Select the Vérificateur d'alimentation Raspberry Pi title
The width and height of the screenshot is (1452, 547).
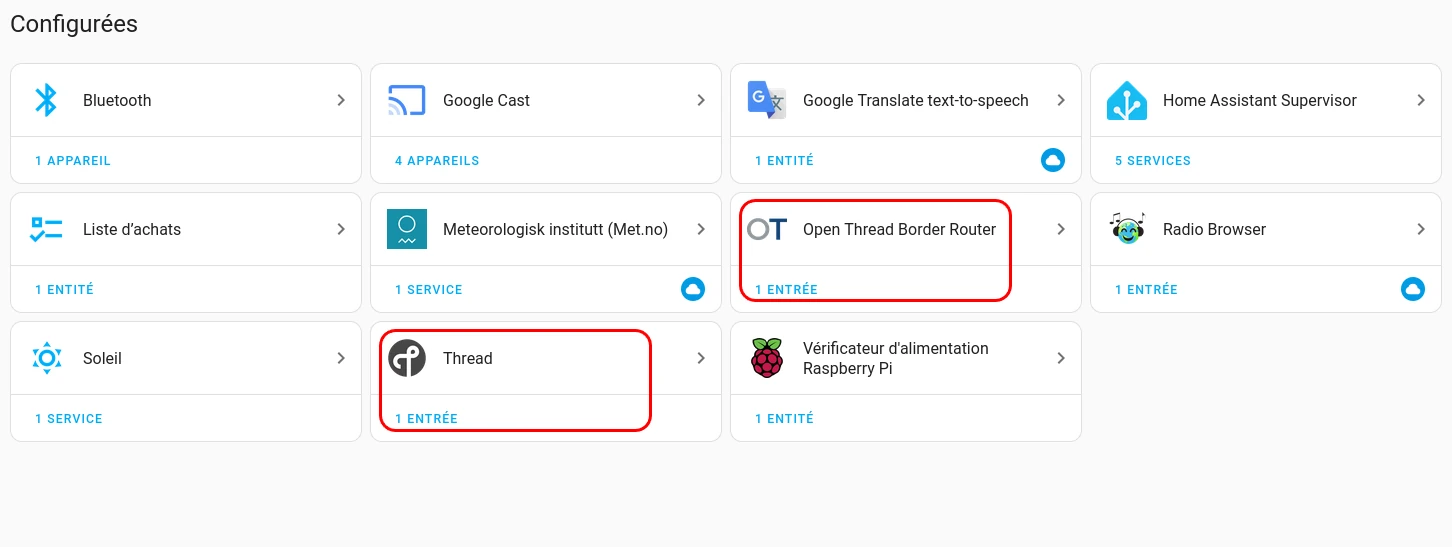coord(896,358)
